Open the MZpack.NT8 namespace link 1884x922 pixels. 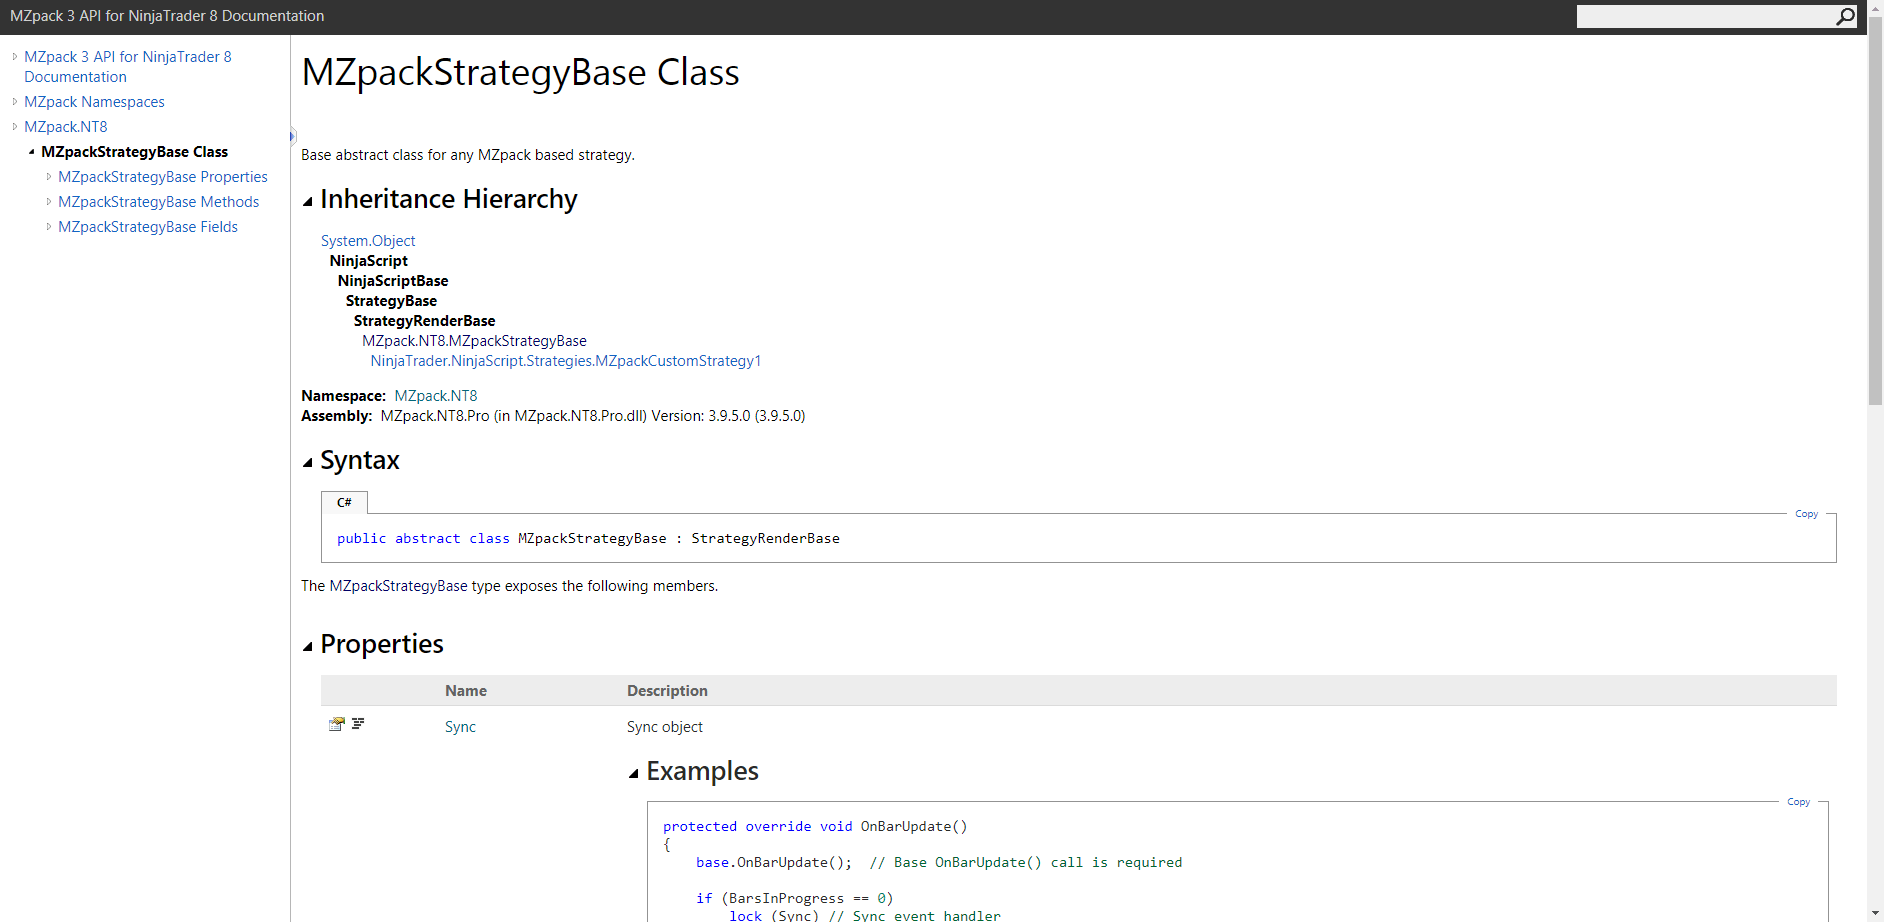(x=436, y=396)
